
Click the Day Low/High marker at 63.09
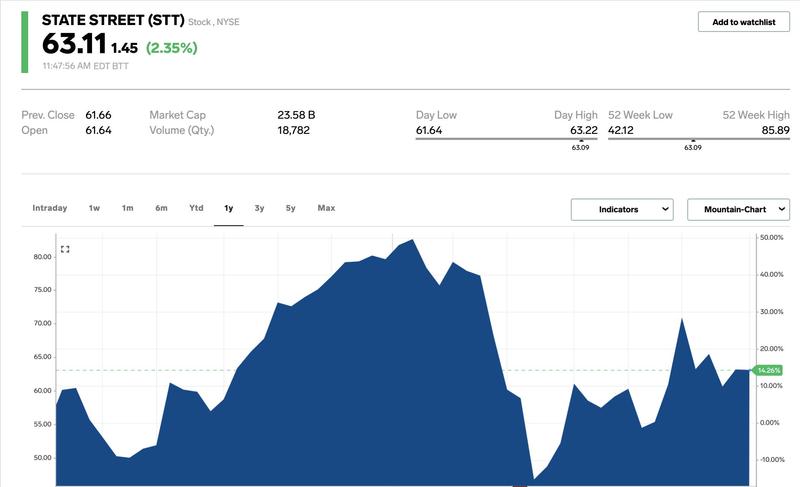580,146
